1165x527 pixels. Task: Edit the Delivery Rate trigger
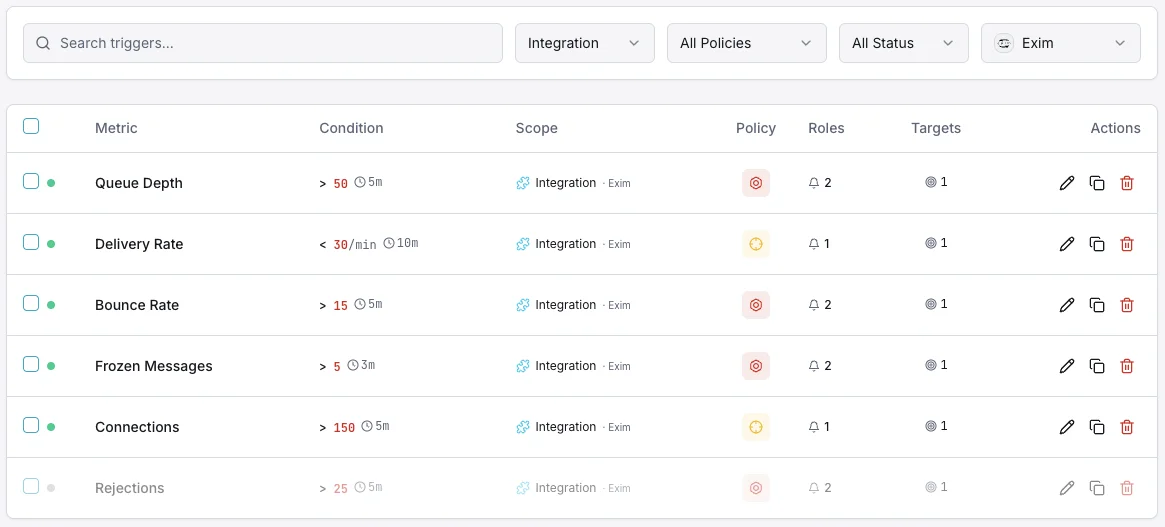click(x=1067, y=244)
